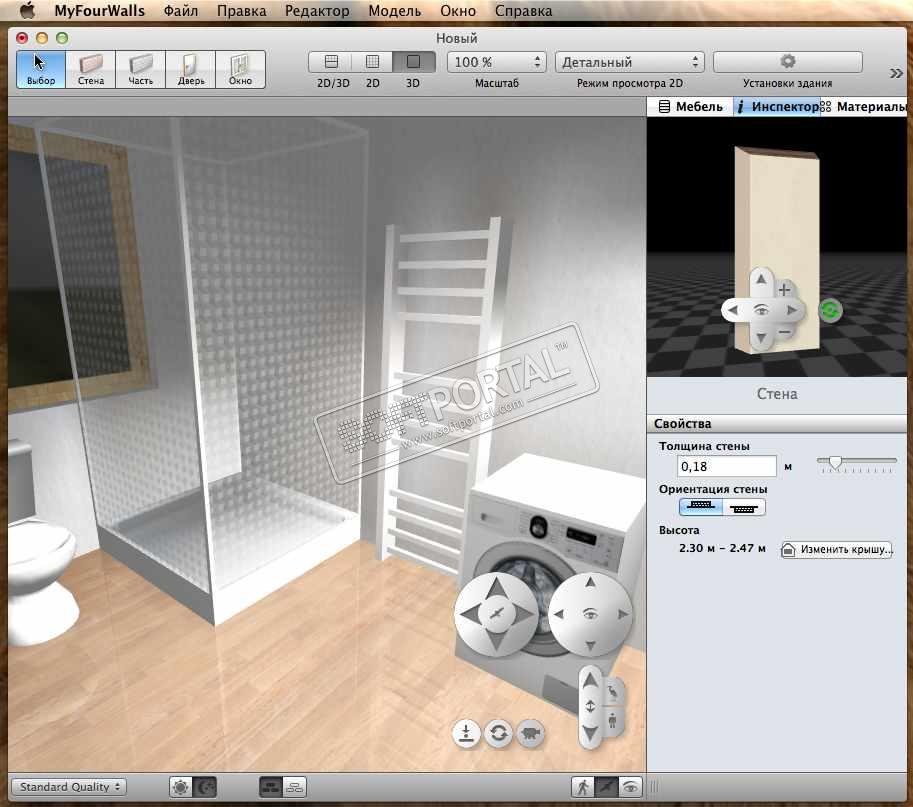Switch to walking navigation mode
Screen dimensions: 913x807
click(x=583, y=787)
